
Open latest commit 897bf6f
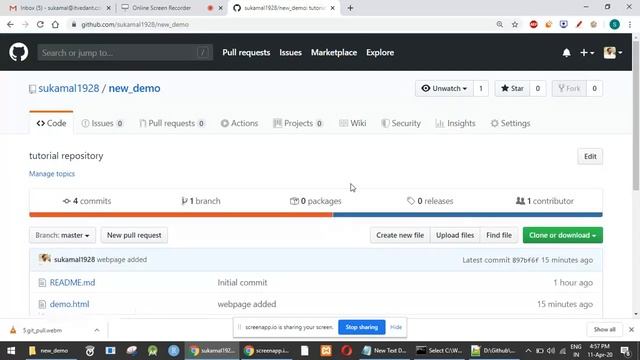525,260
